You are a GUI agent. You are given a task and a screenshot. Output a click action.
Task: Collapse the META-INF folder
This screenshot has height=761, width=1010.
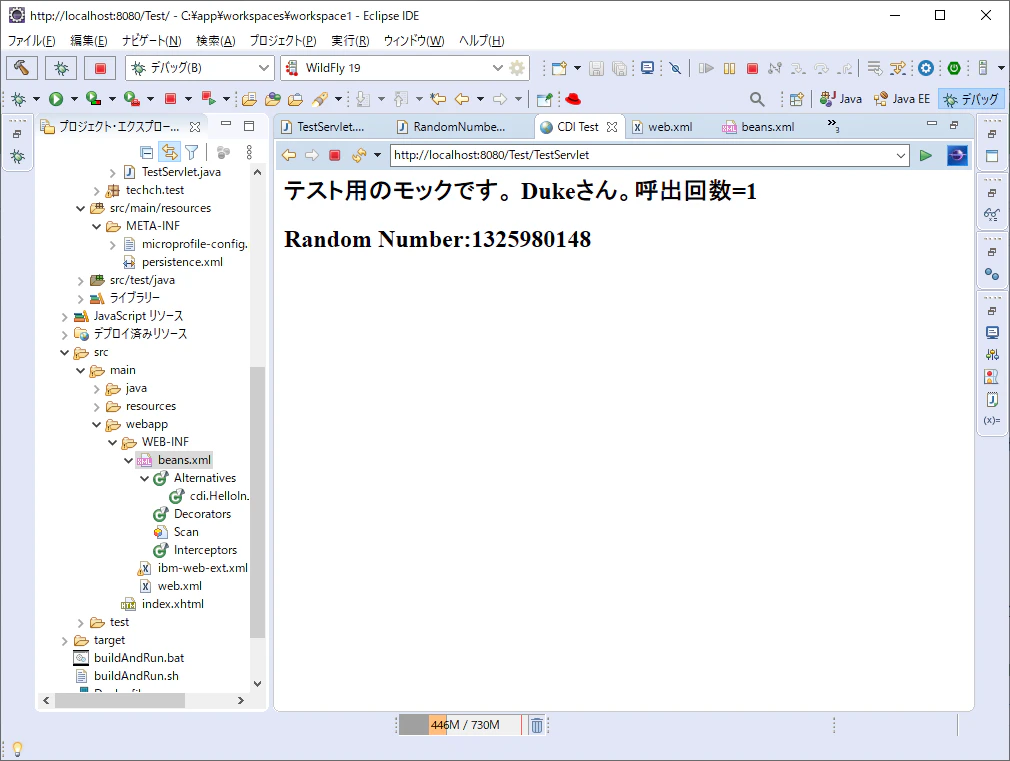(97, 226)
